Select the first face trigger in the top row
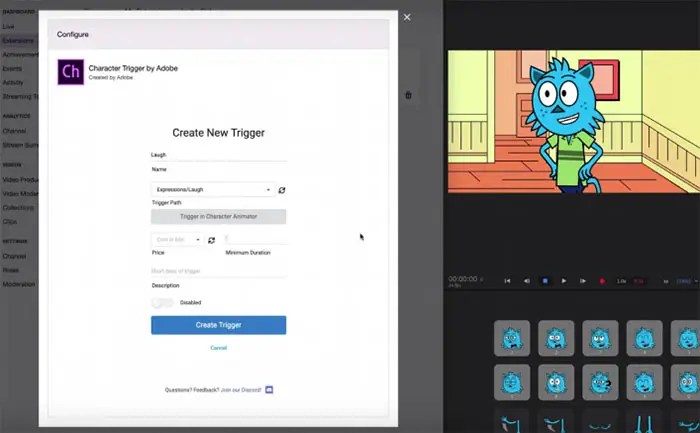This screenshot has height=433, width=700. pyautogui.click(x=512, y=338)
